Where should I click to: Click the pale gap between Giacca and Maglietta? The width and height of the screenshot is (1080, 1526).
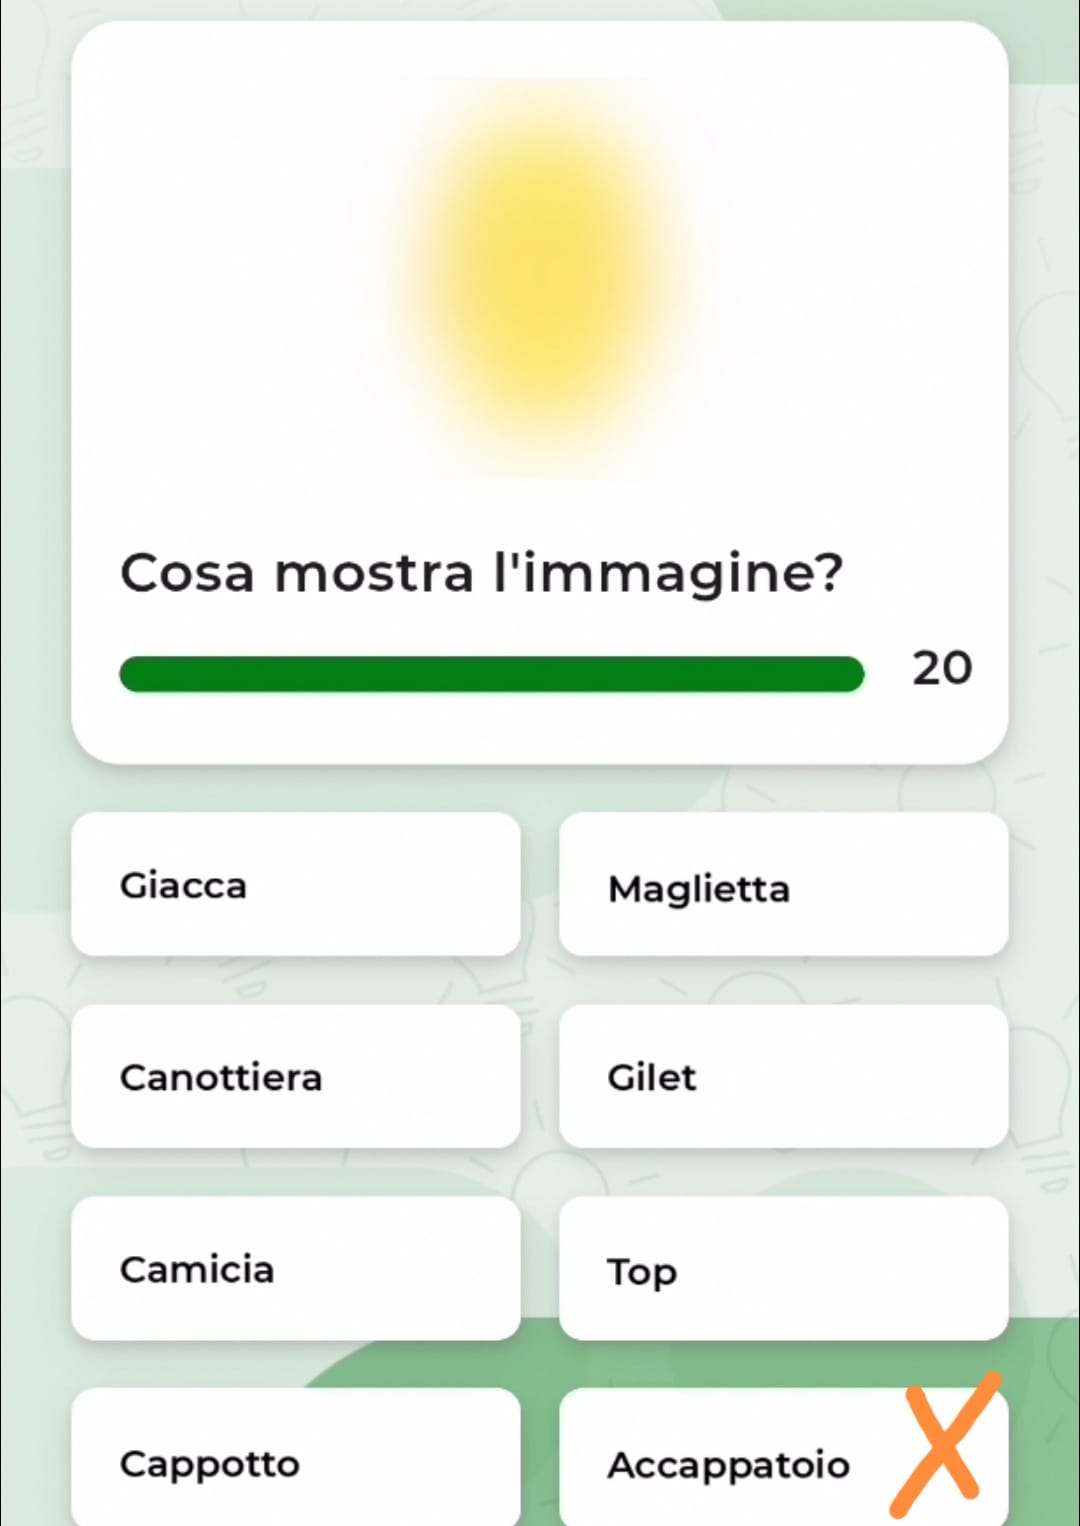[x=540, y=884]
